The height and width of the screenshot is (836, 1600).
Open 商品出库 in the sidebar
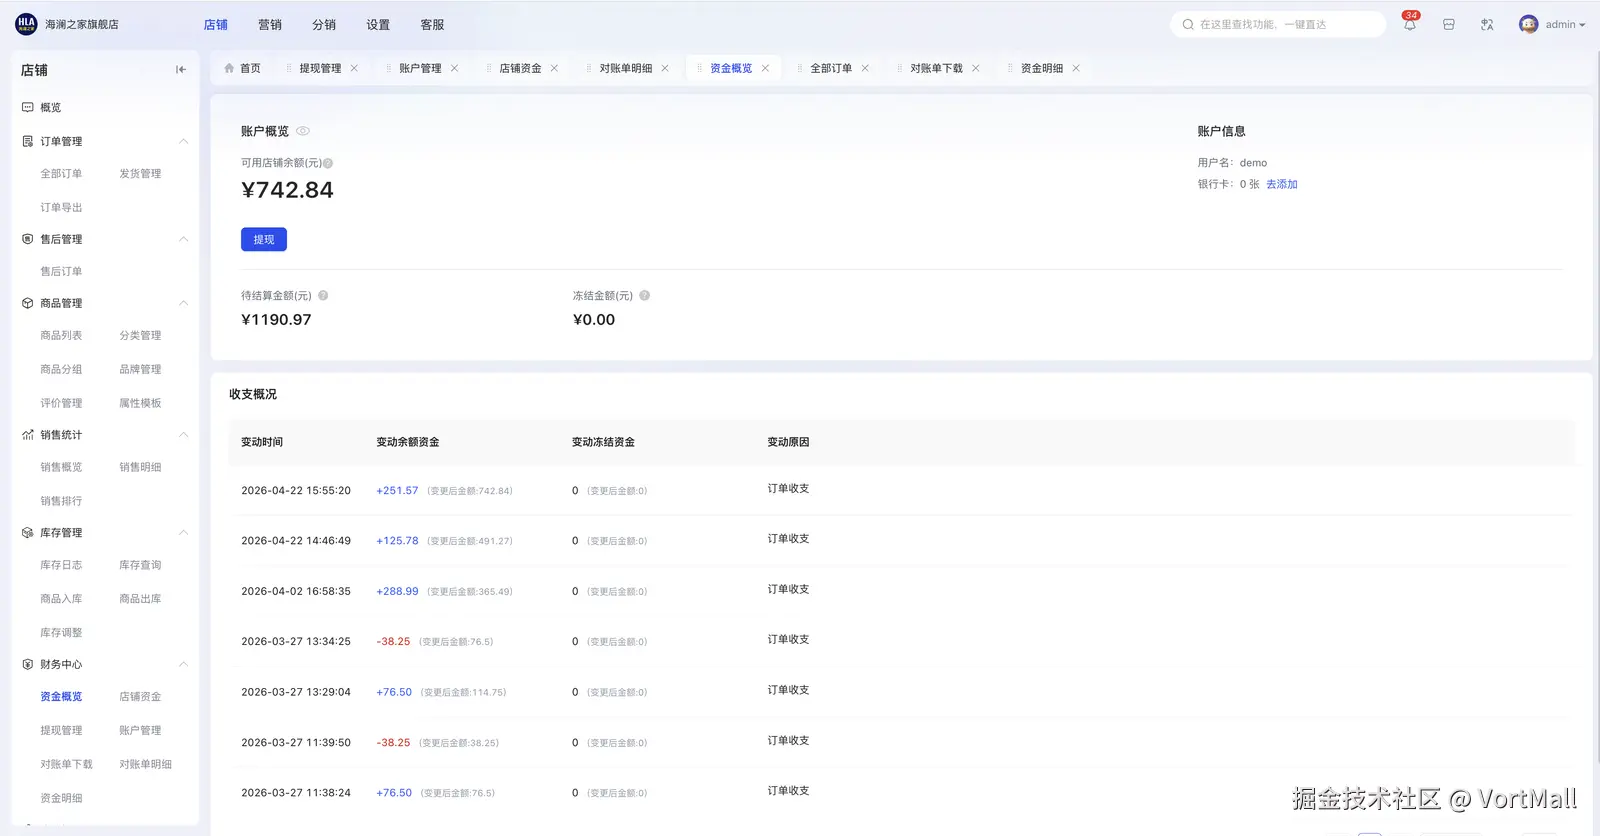tap(140, 599)
